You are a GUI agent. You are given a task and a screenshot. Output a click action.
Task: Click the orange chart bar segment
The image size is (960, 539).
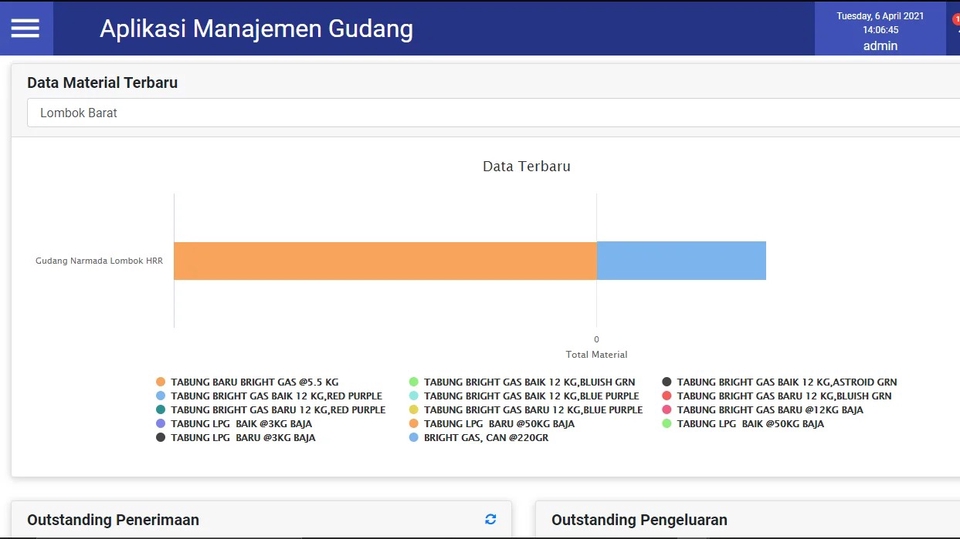385,261
